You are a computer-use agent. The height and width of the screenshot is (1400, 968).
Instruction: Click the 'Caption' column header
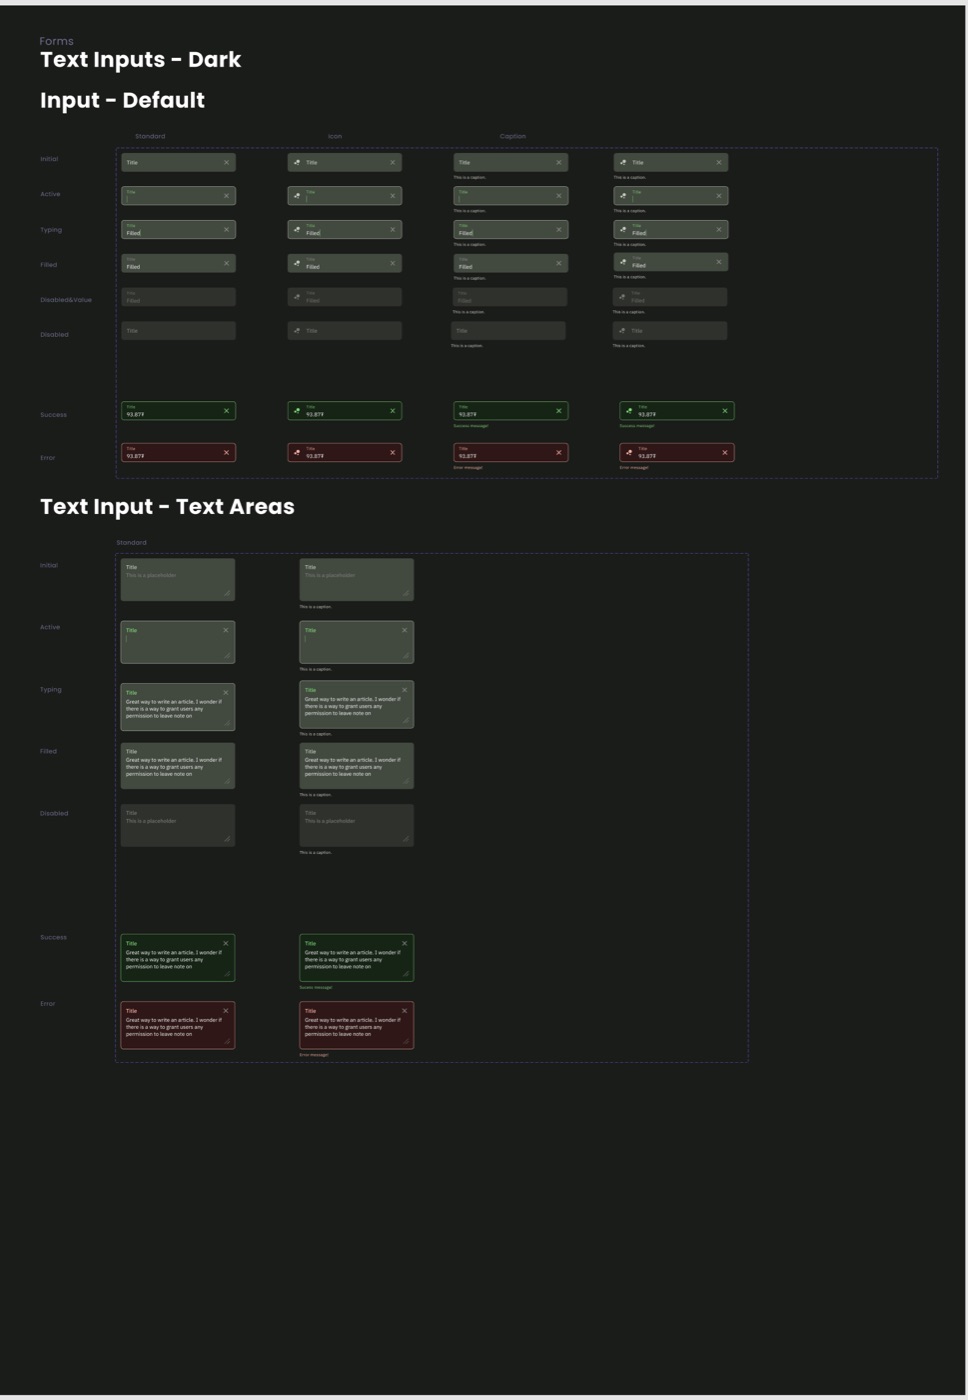(513, 136)
